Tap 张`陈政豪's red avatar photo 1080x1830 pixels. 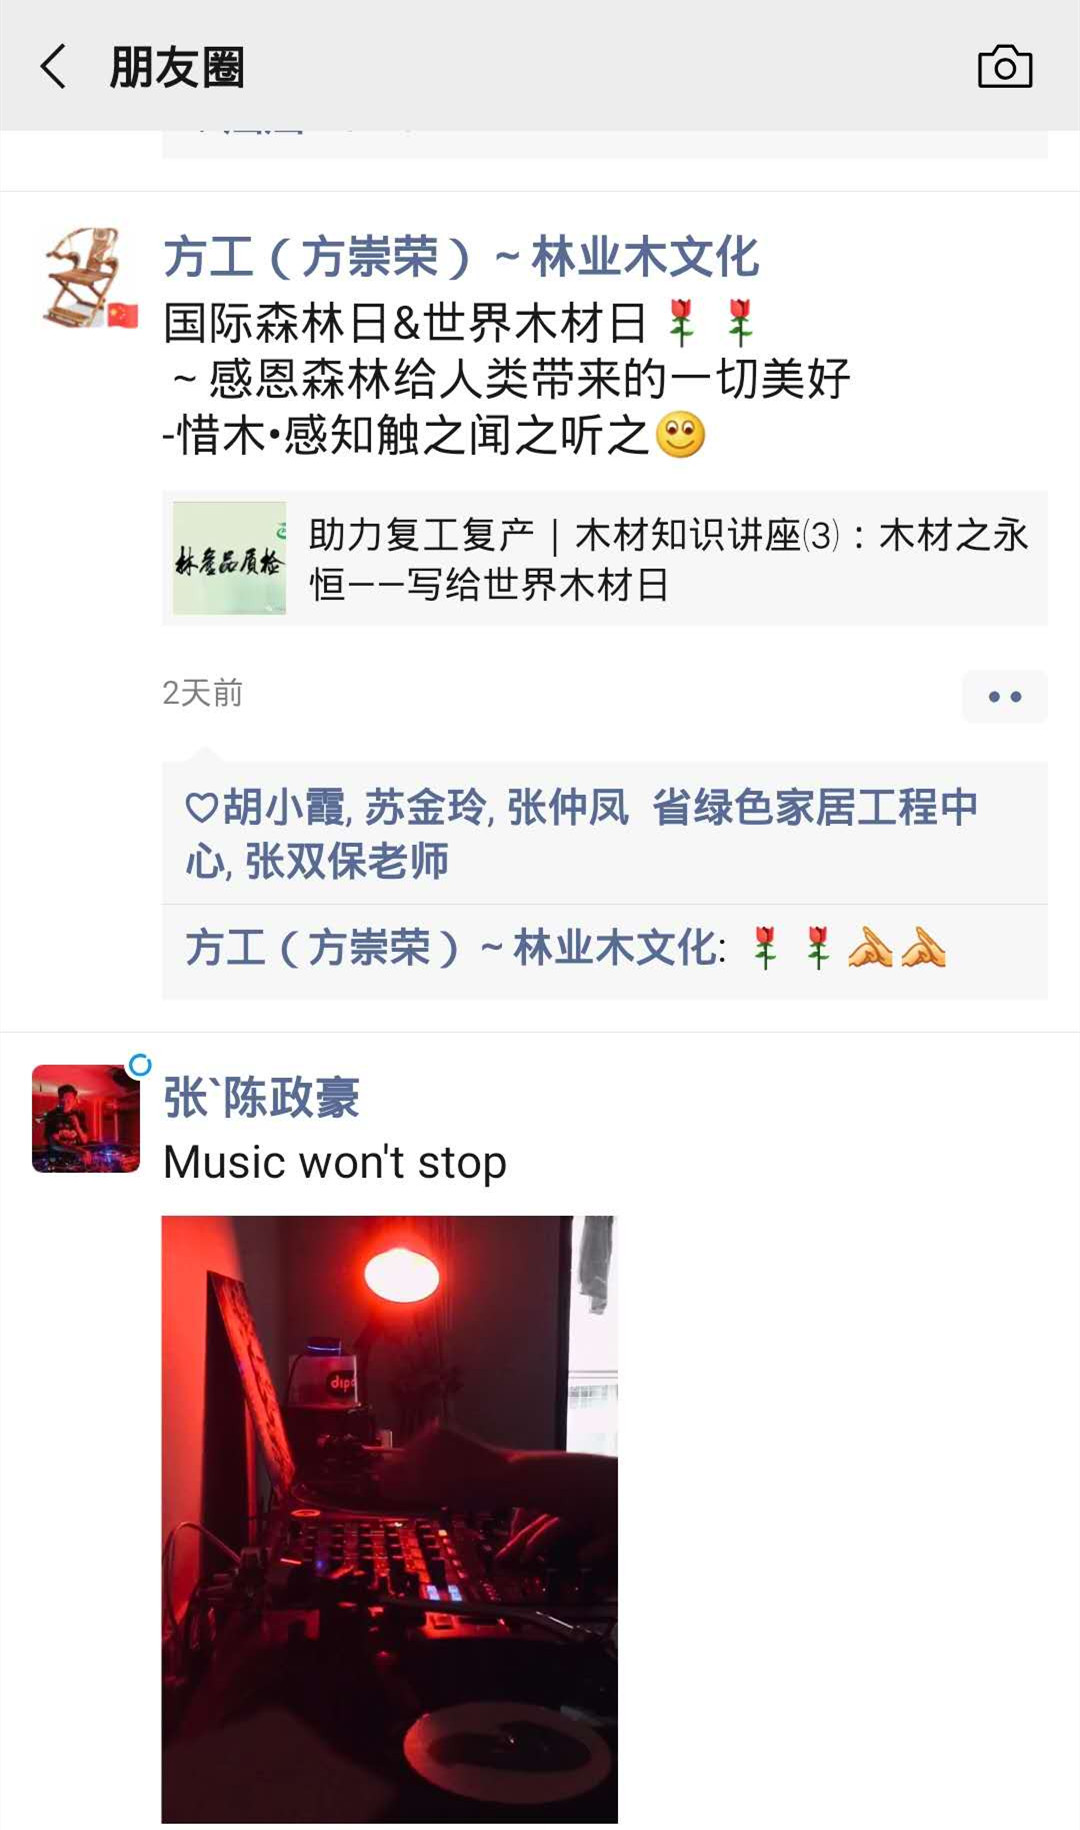(x=86, y=1118)
